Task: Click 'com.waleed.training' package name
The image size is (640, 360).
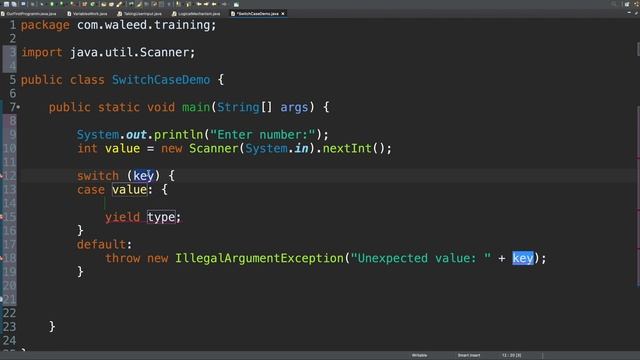Action: click(143, 25)
